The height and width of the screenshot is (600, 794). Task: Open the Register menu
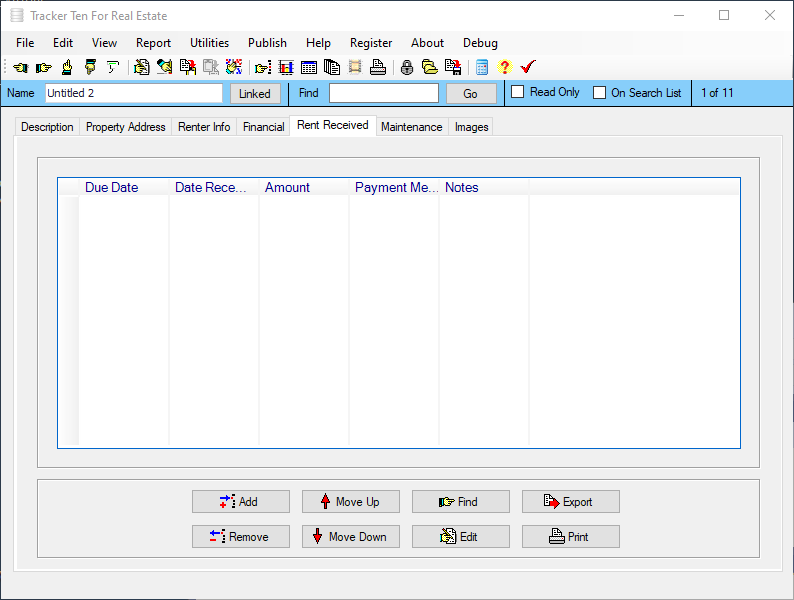pyautogui.click(x=371, y=43)
